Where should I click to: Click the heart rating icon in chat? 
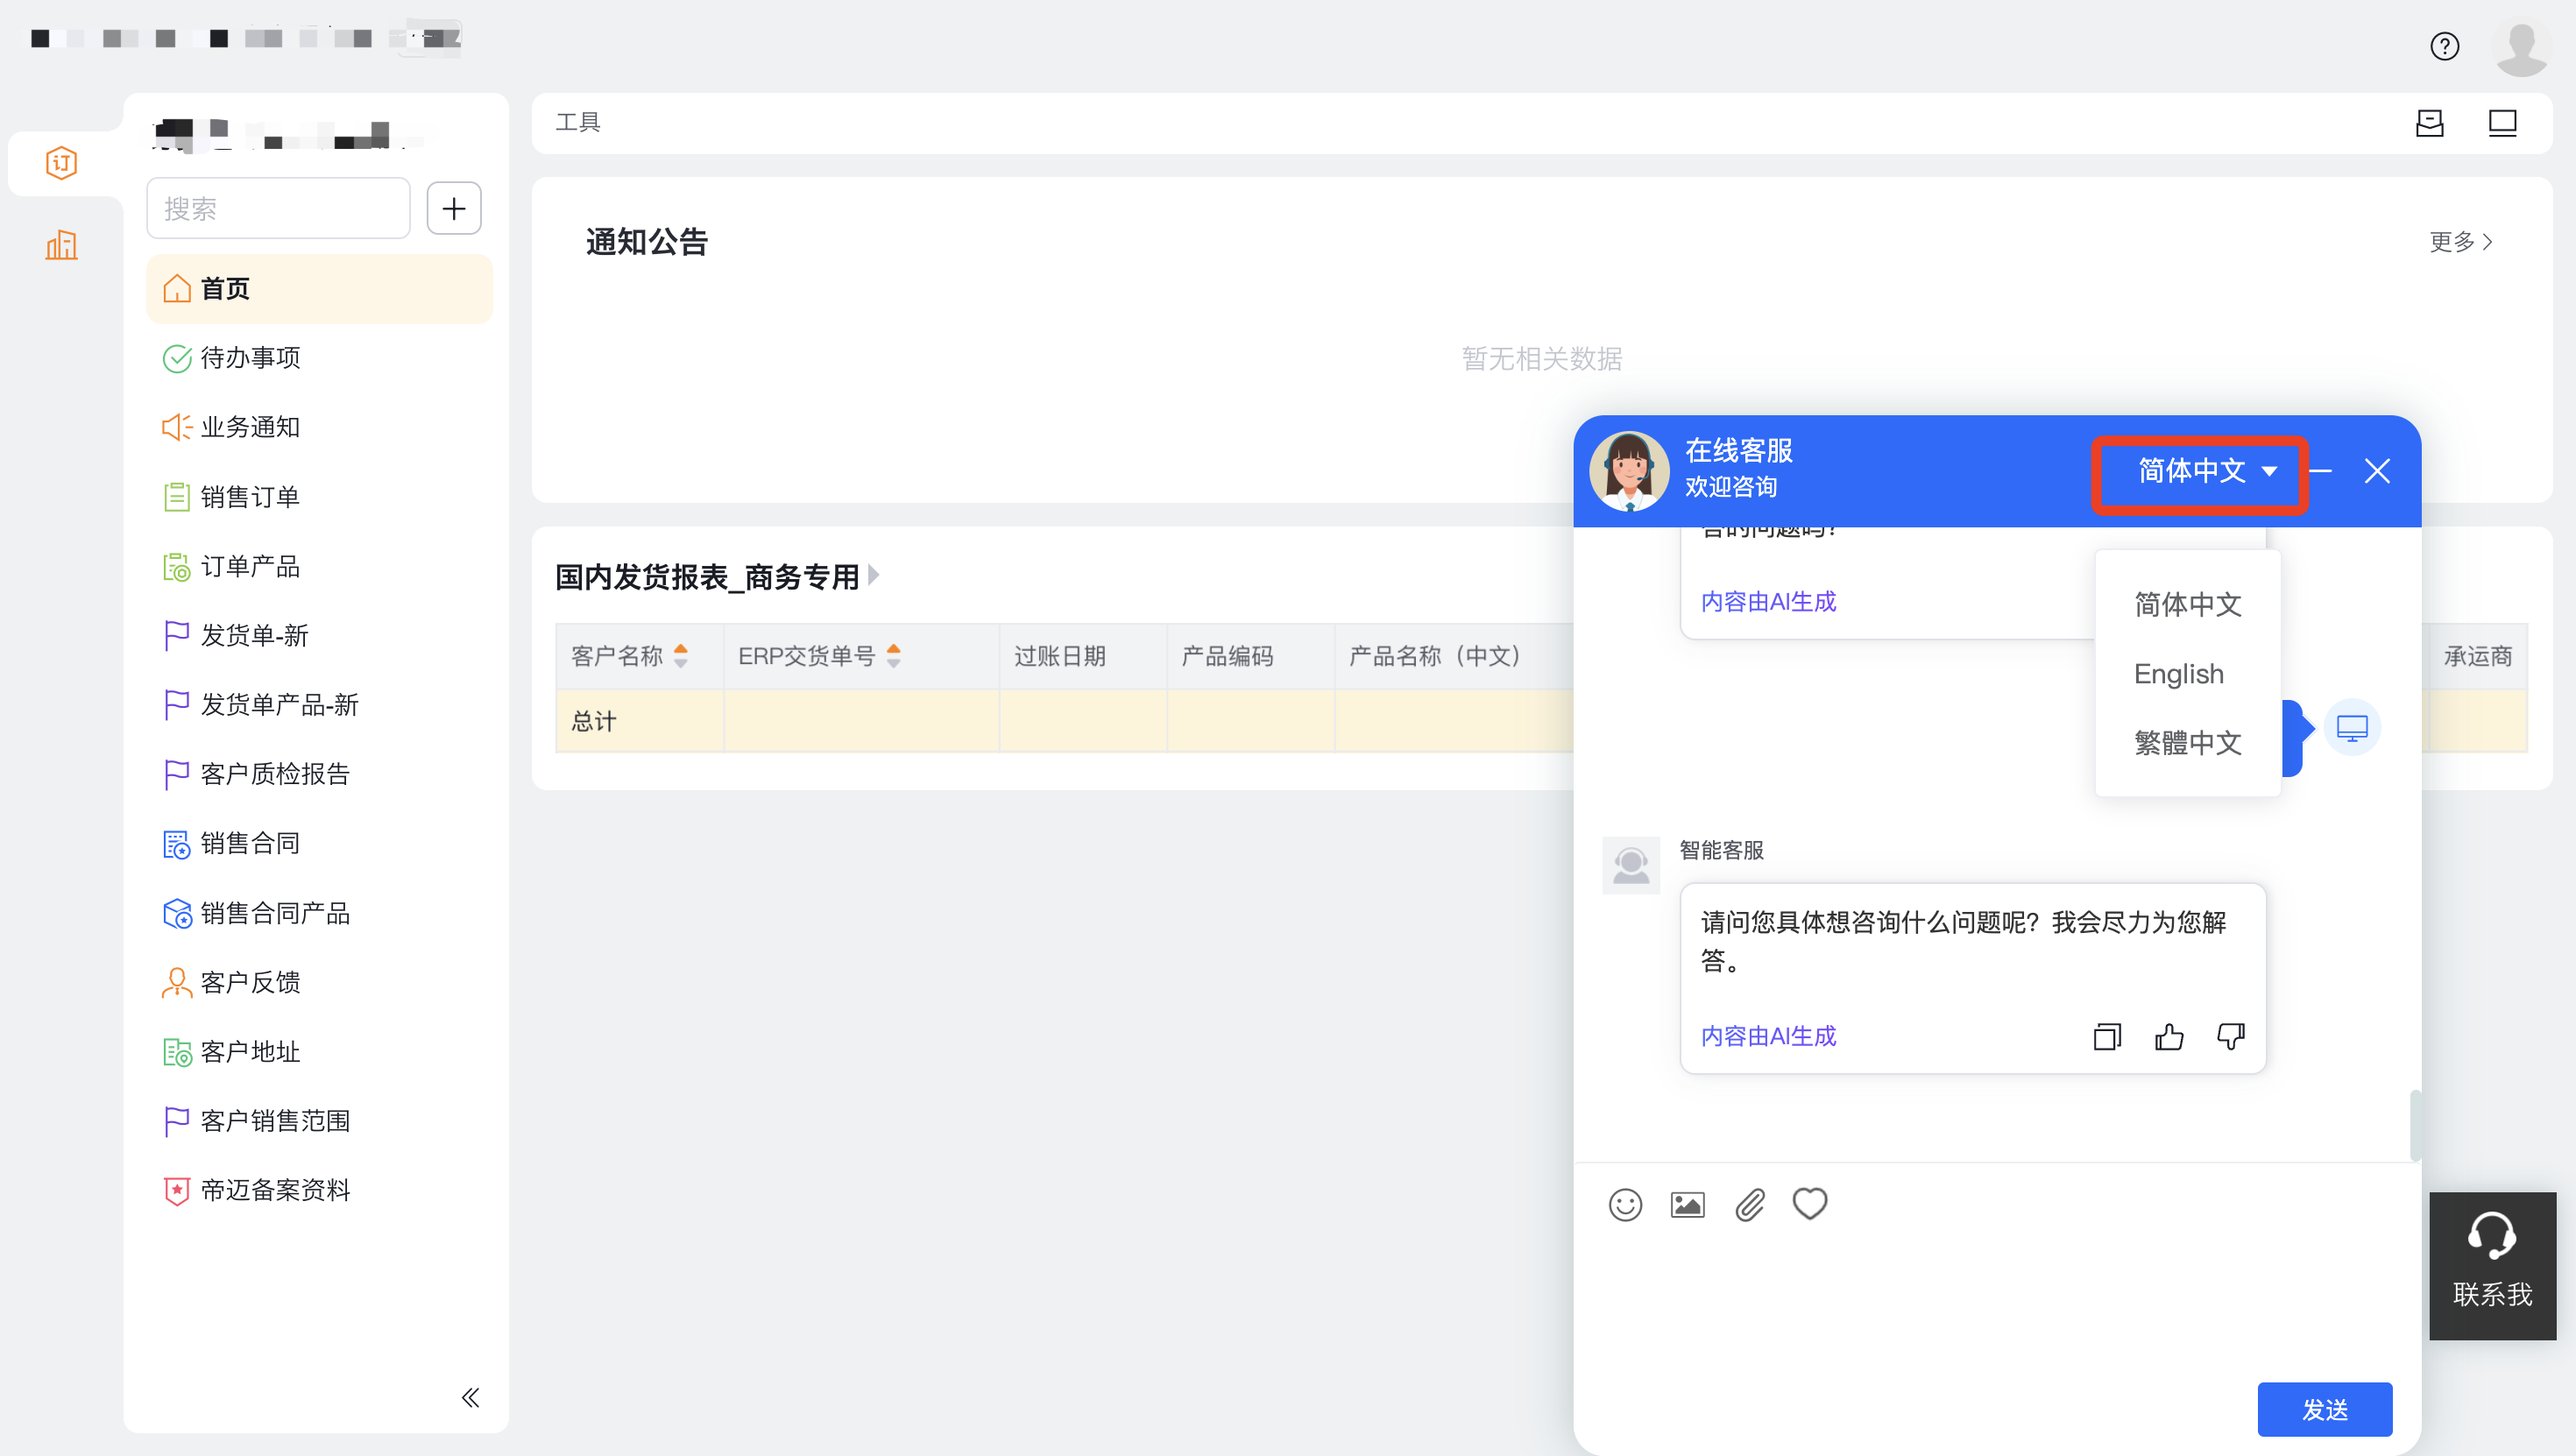[x=1809, y=1203]
